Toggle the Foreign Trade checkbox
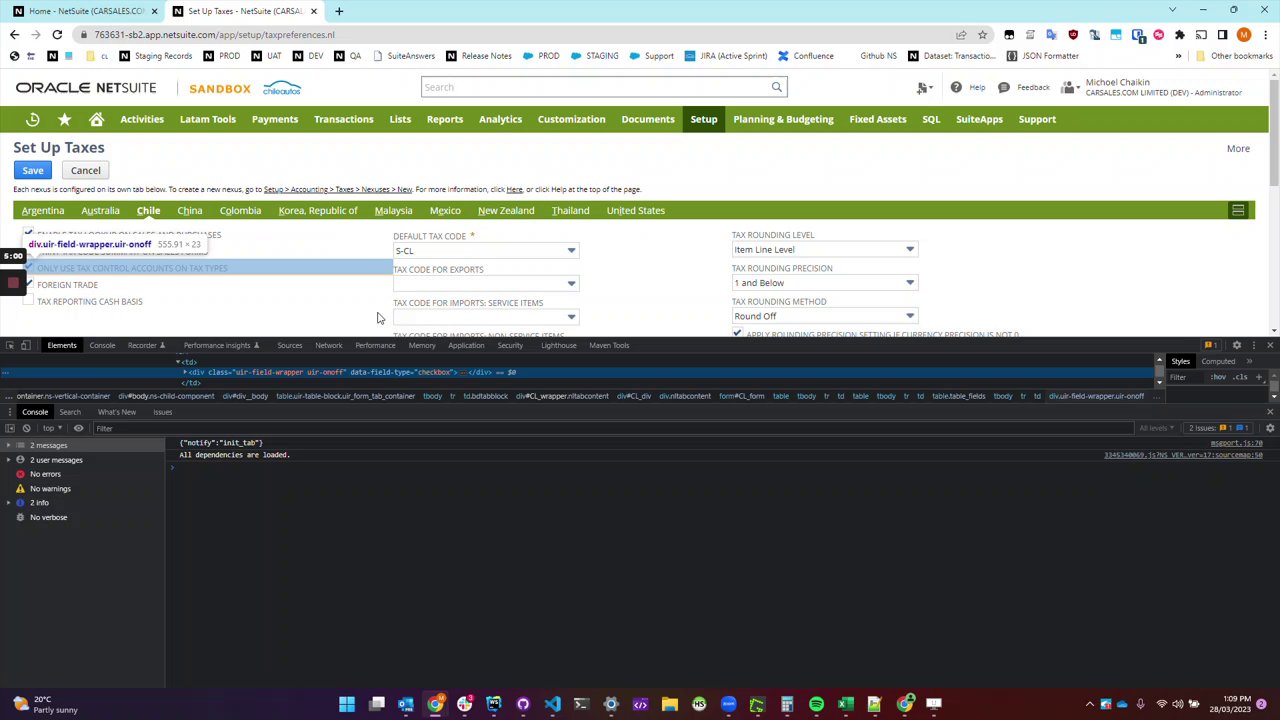The height and width of the screenshot is (720, 1280). (x=28, y=284)
